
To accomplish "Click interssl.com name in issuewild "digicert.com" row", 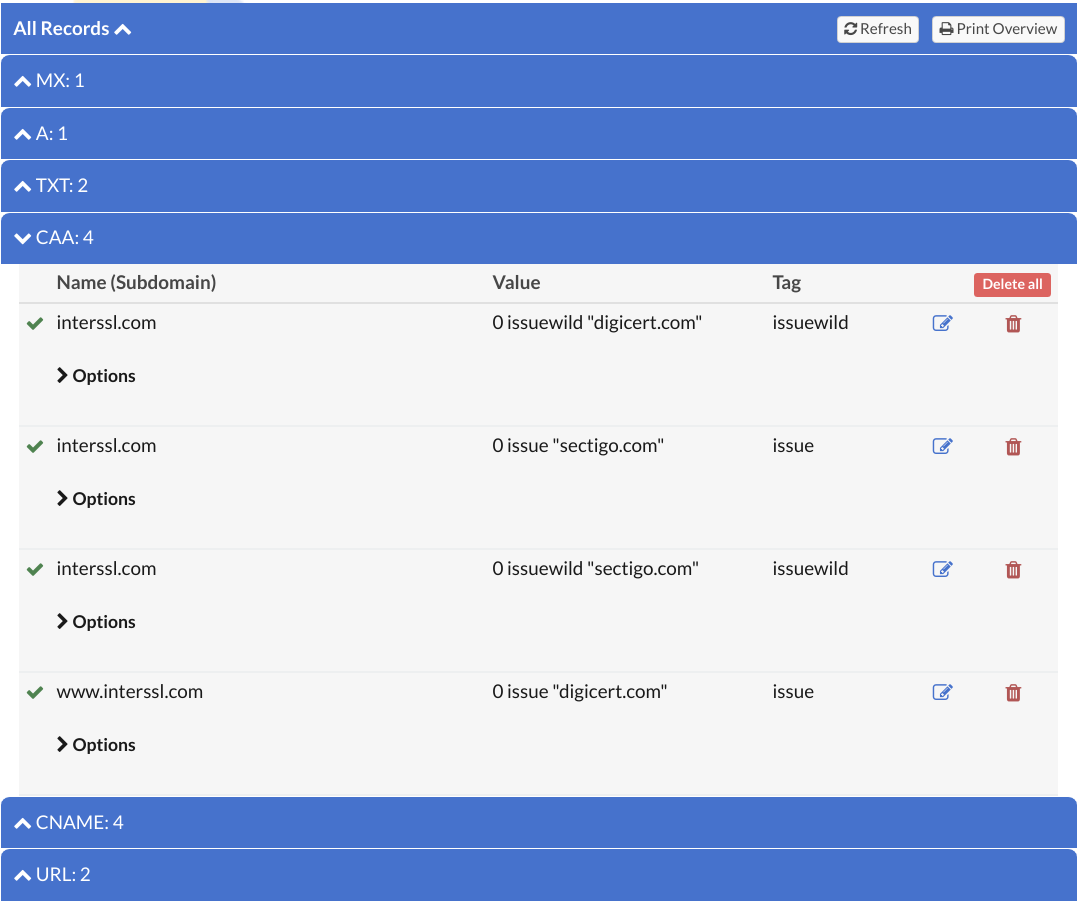I will point(106,323).
